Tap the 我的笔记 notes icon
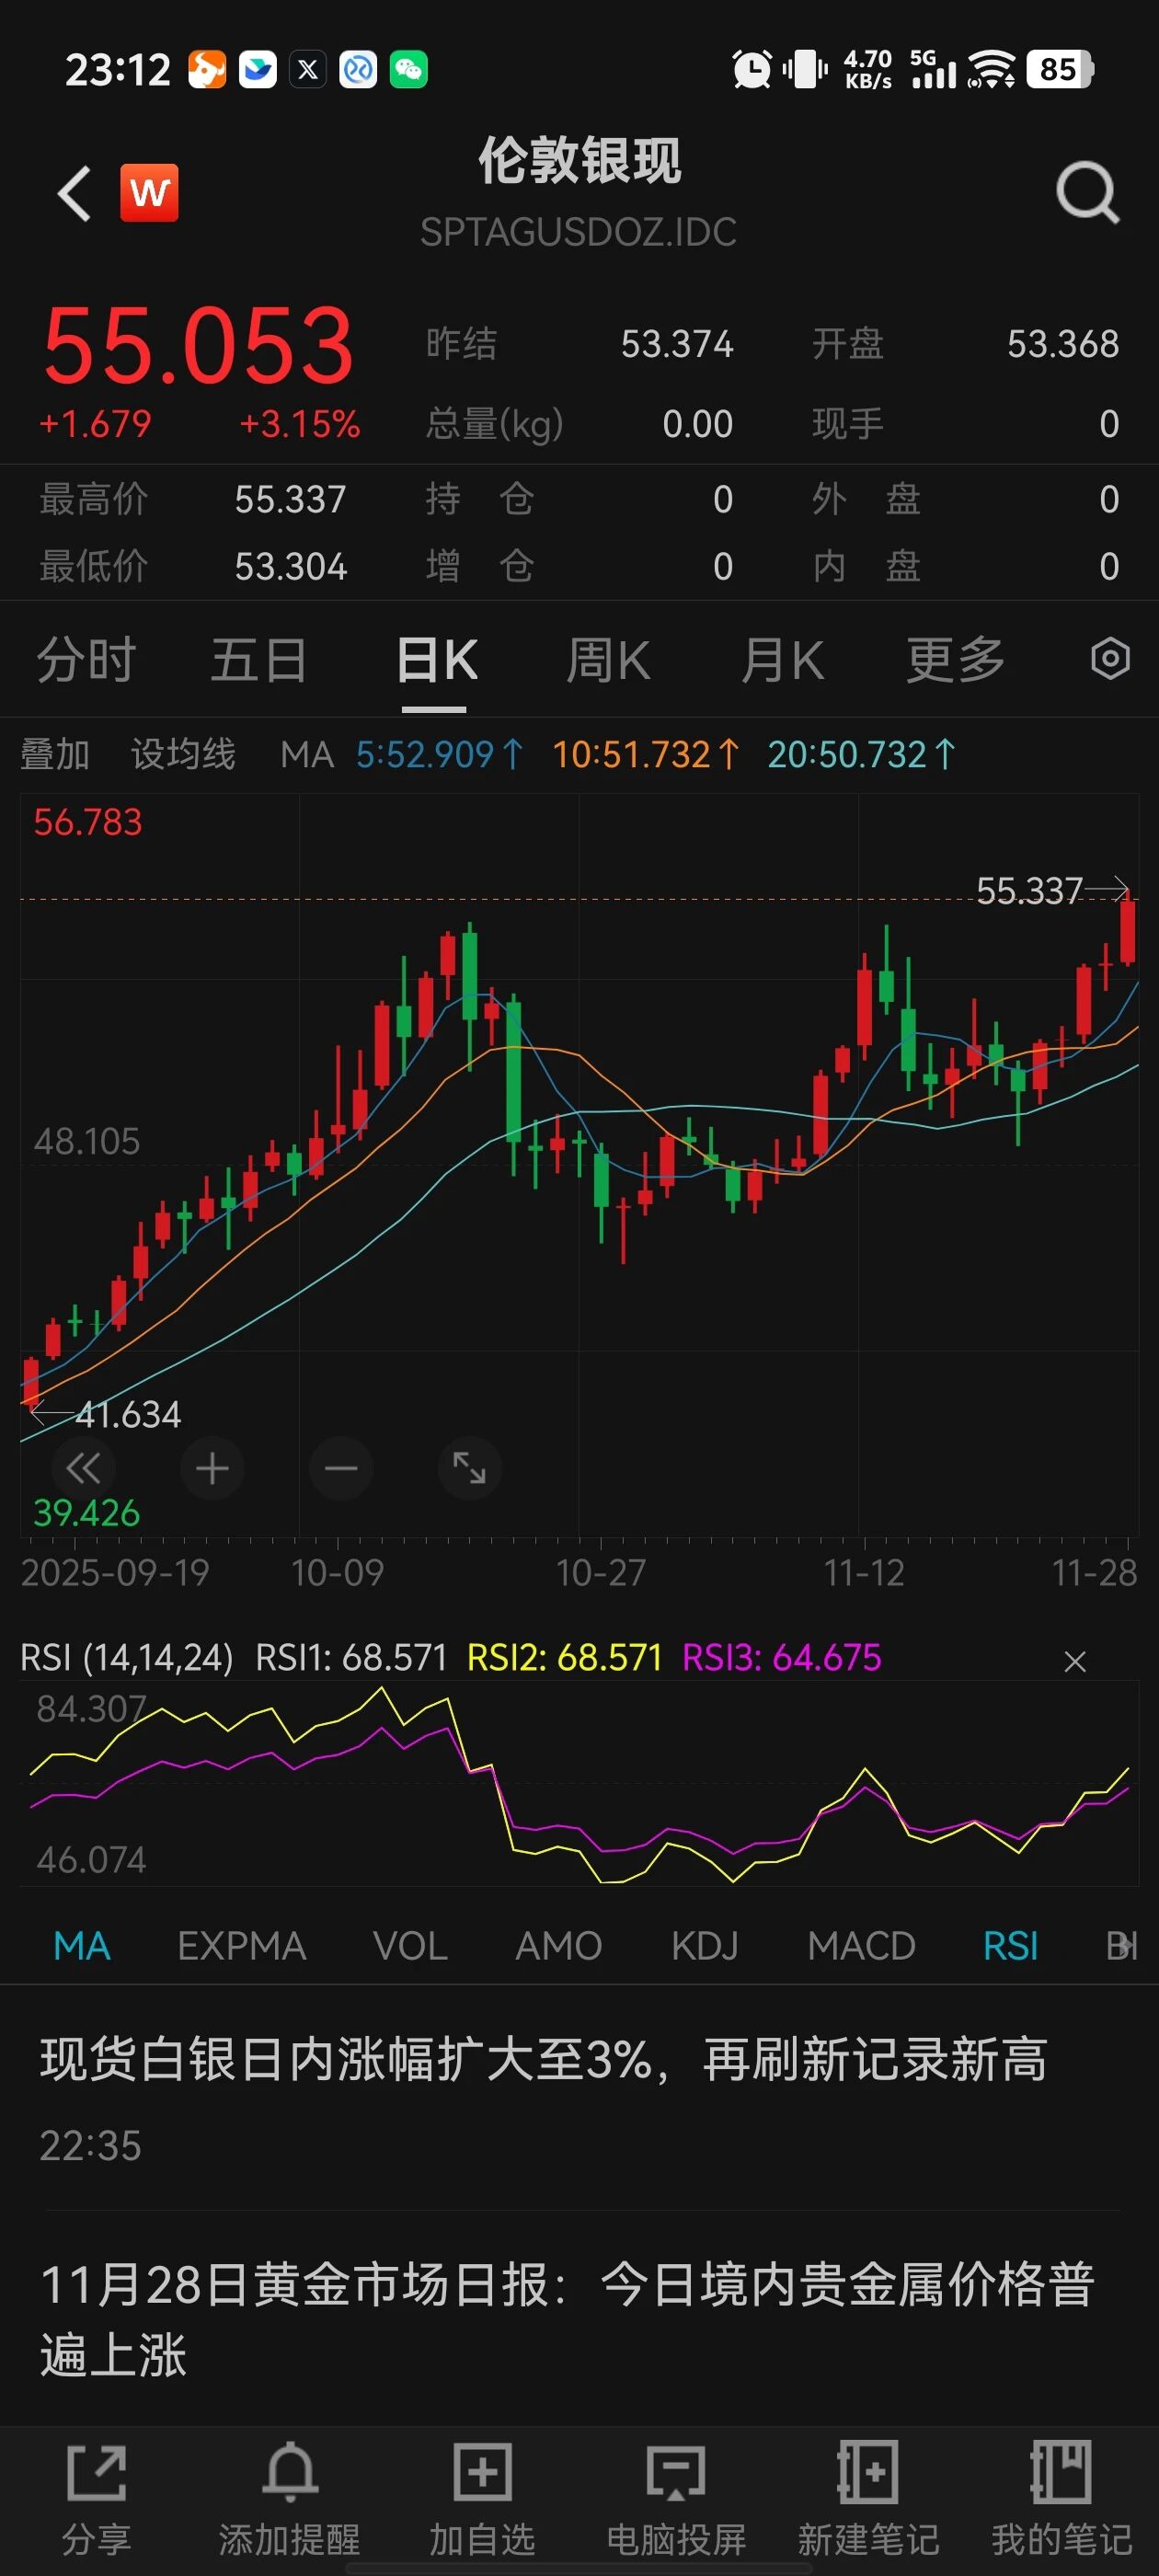 coord(1061,2473)
